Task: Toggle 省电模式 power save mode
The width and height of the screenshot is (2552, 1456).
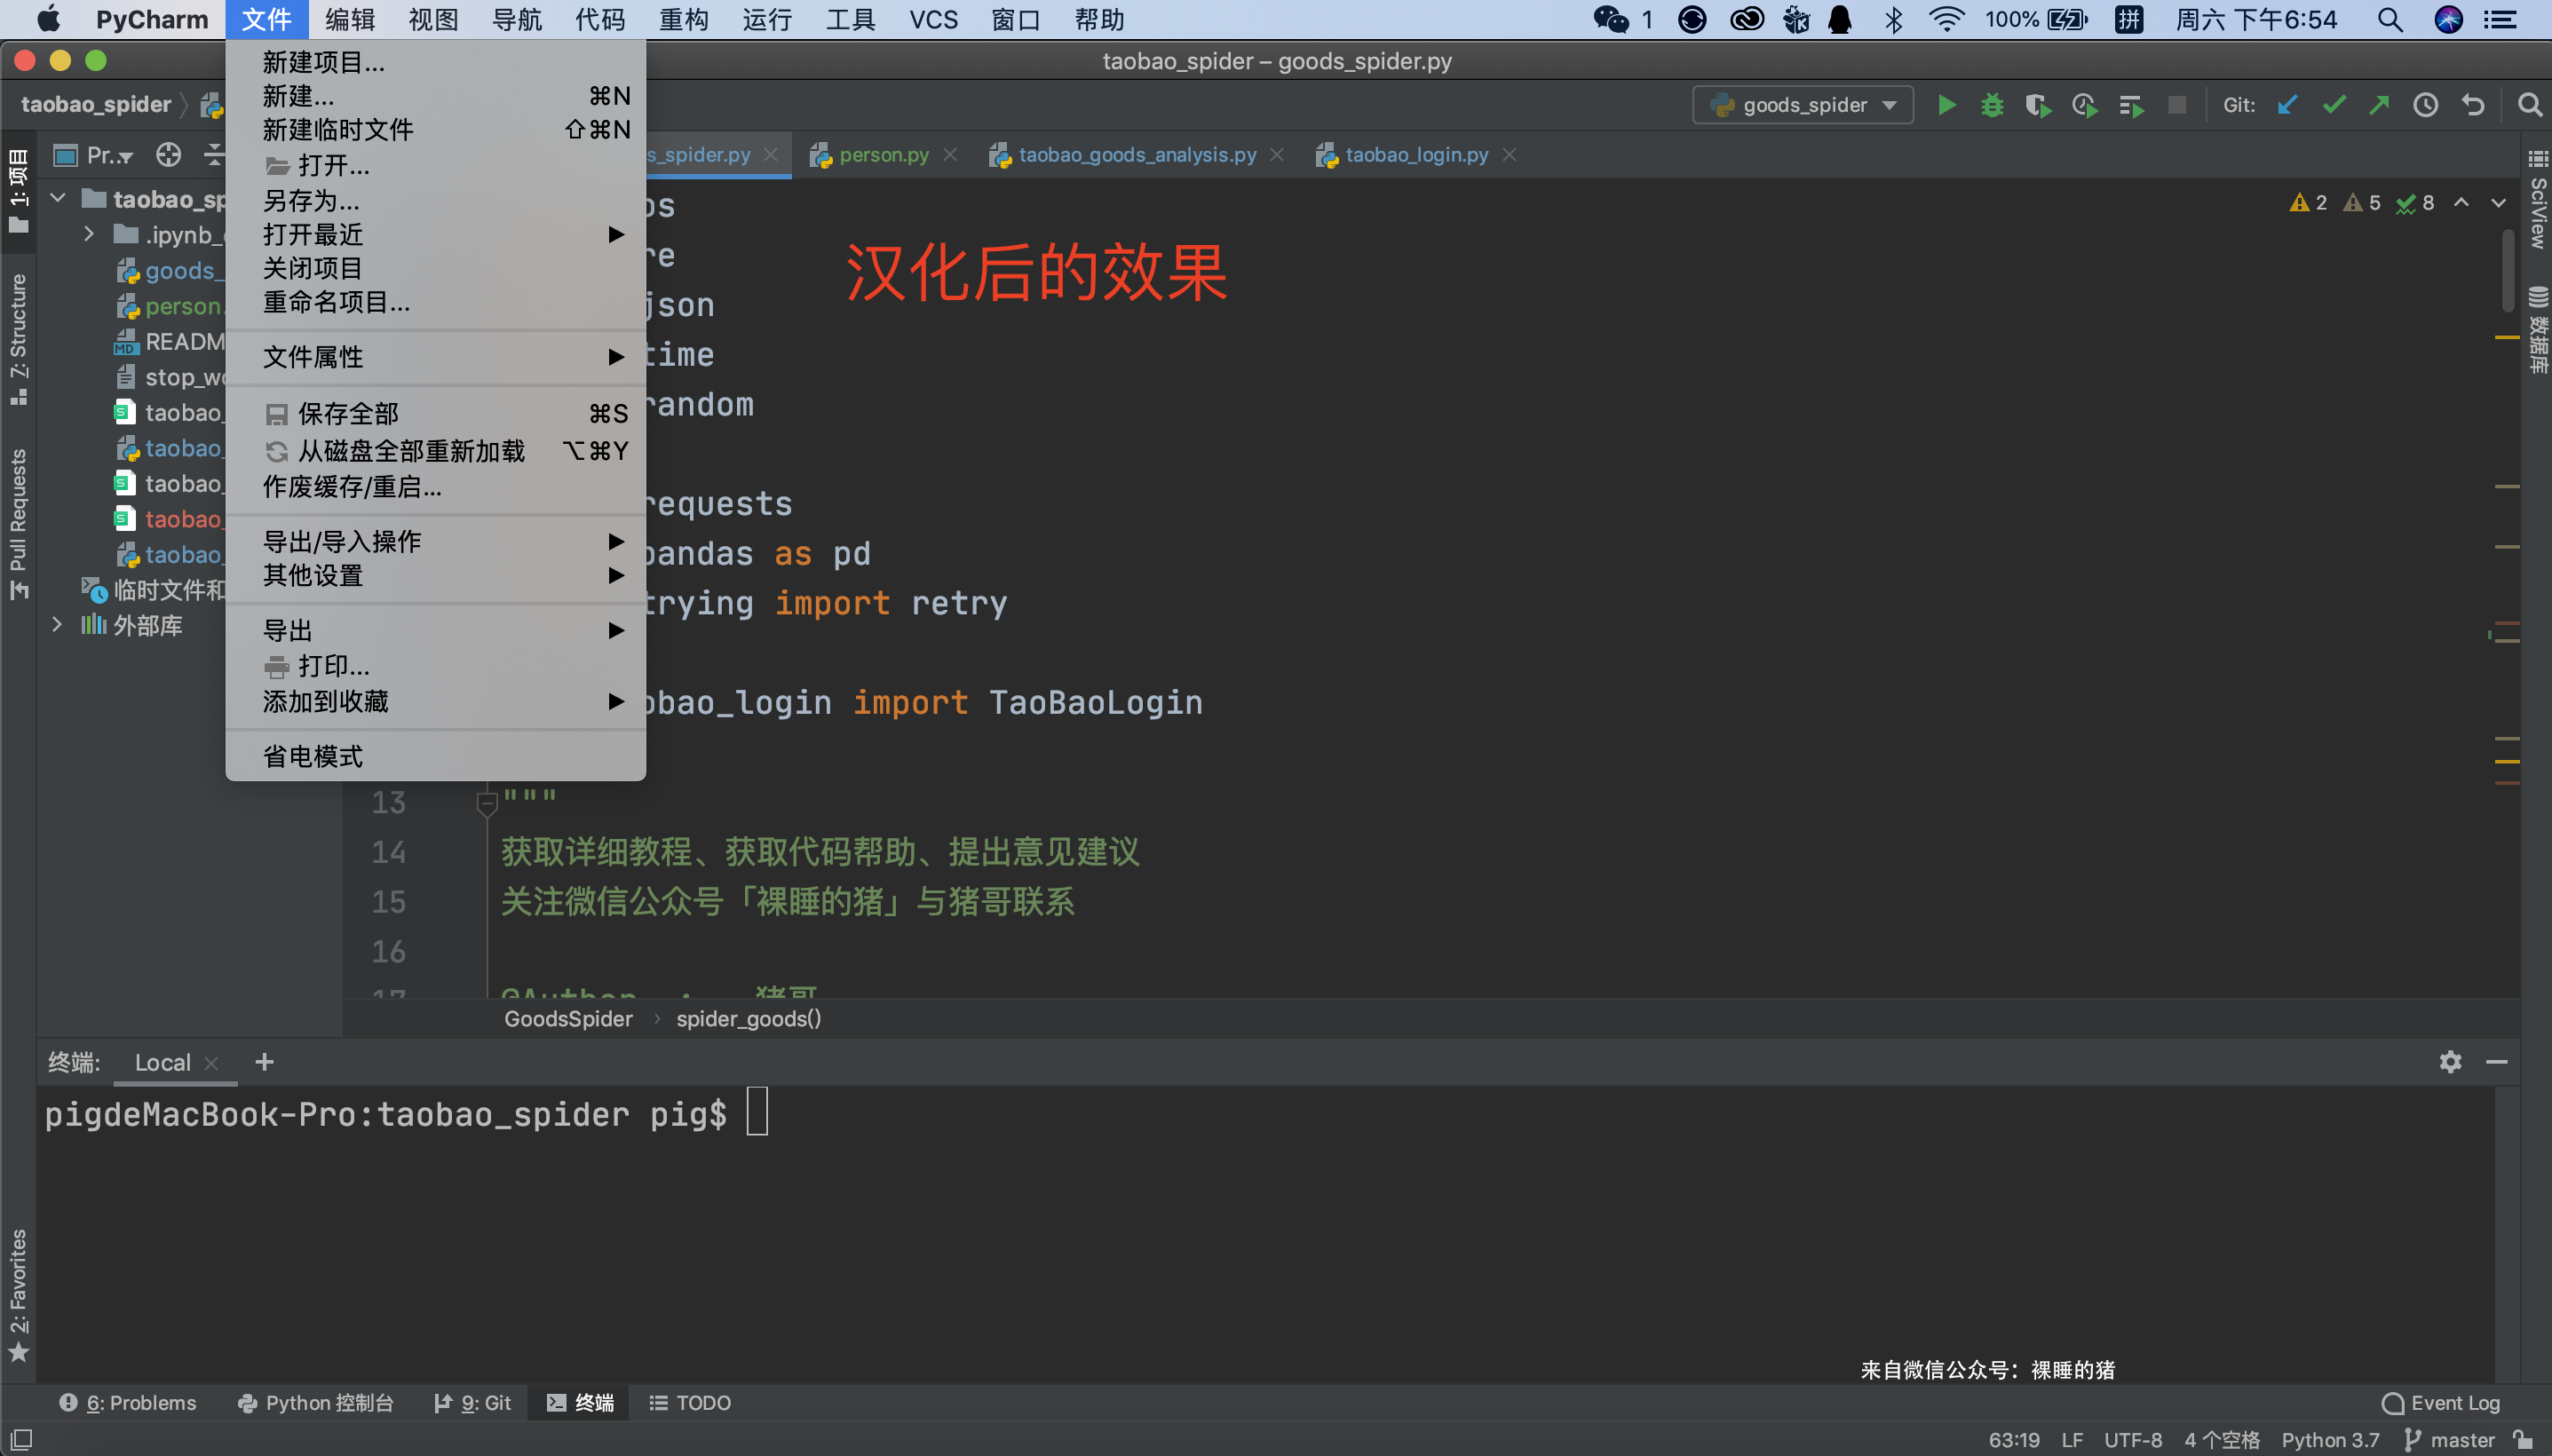Action: [313, 757]
